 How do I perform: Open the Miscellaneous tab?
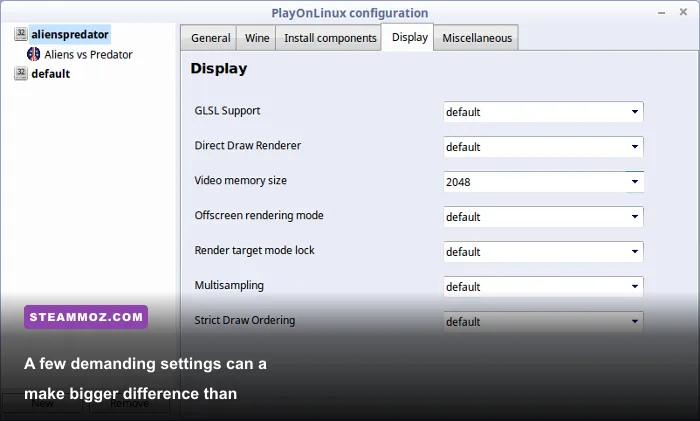coord(477,38)
